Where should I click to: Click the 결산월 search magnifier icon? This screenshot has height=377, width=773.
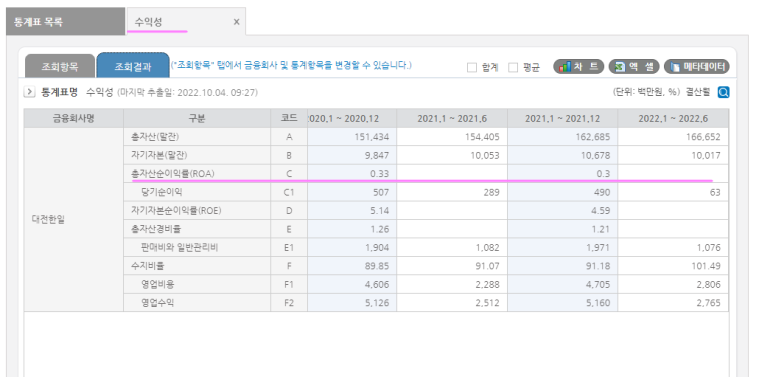723,92
